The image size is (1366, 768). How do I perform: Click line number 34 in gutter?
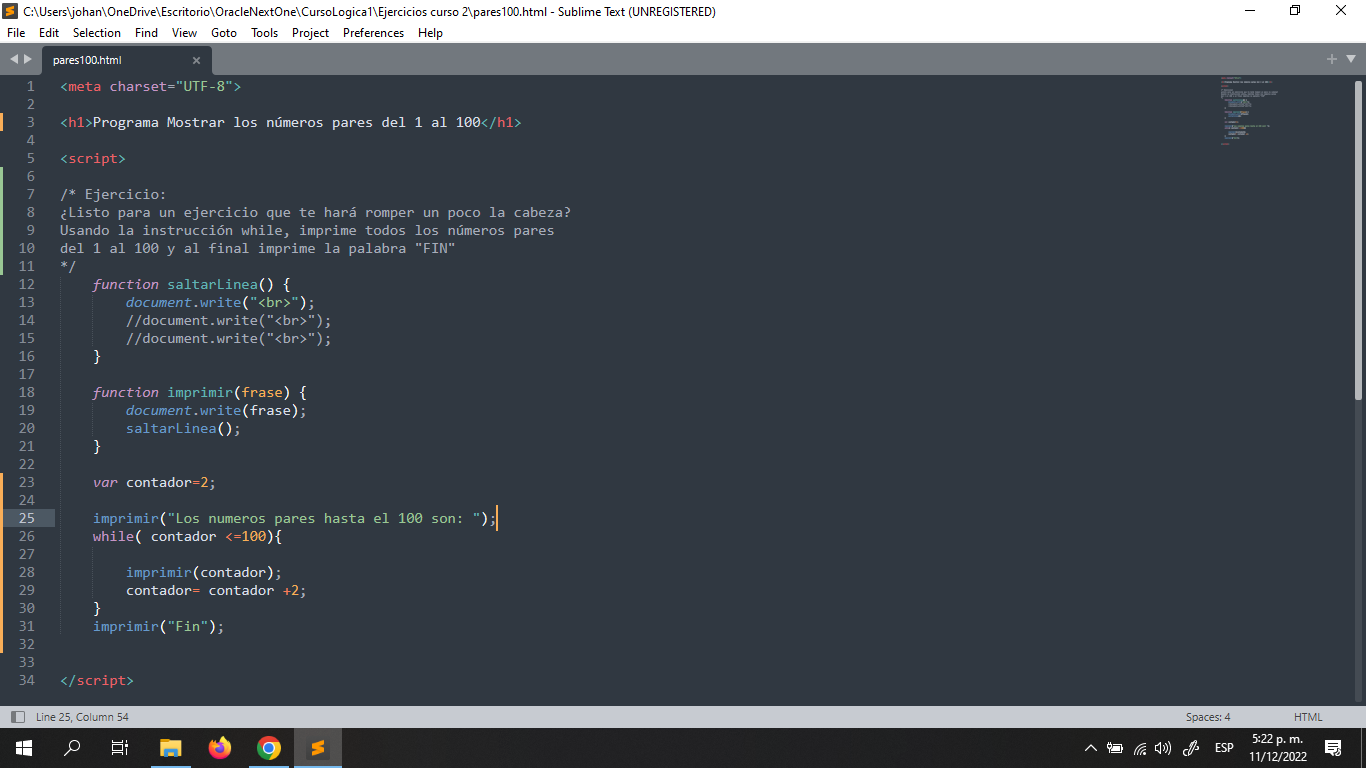coord(27,680)
